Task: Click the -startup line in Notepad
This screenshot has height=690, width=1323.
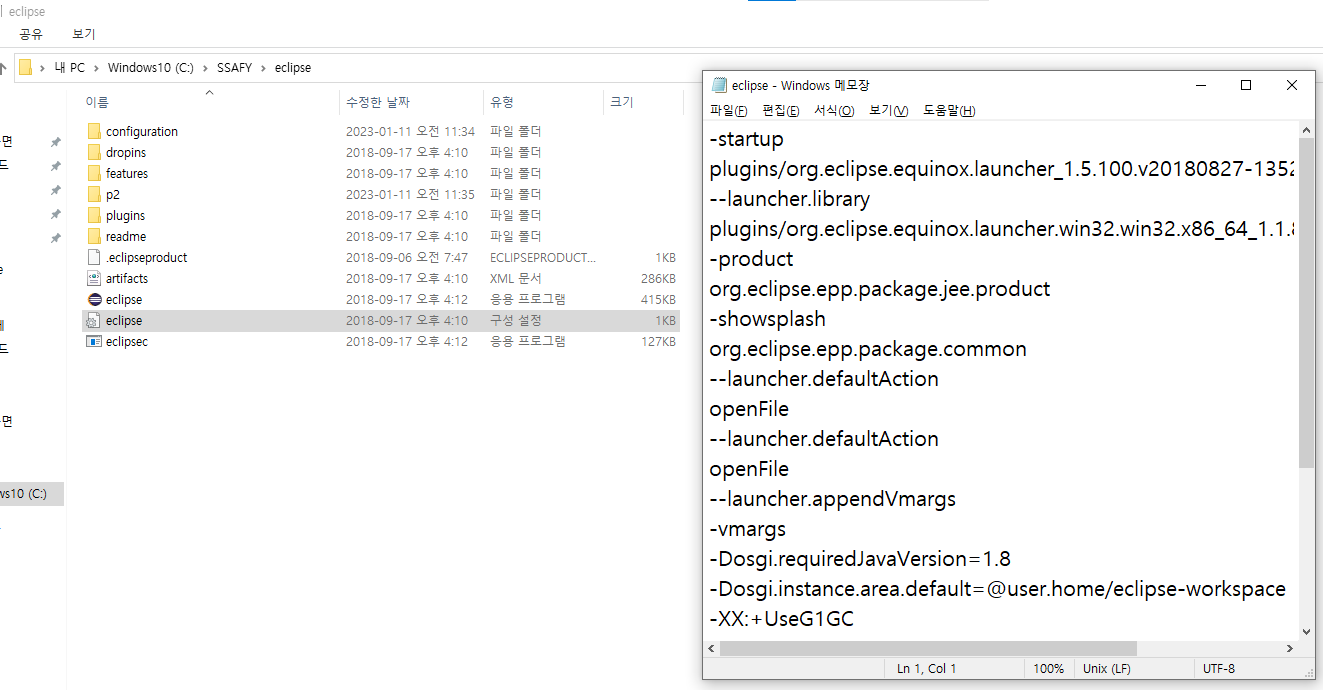Action: (x=747, y=139)
